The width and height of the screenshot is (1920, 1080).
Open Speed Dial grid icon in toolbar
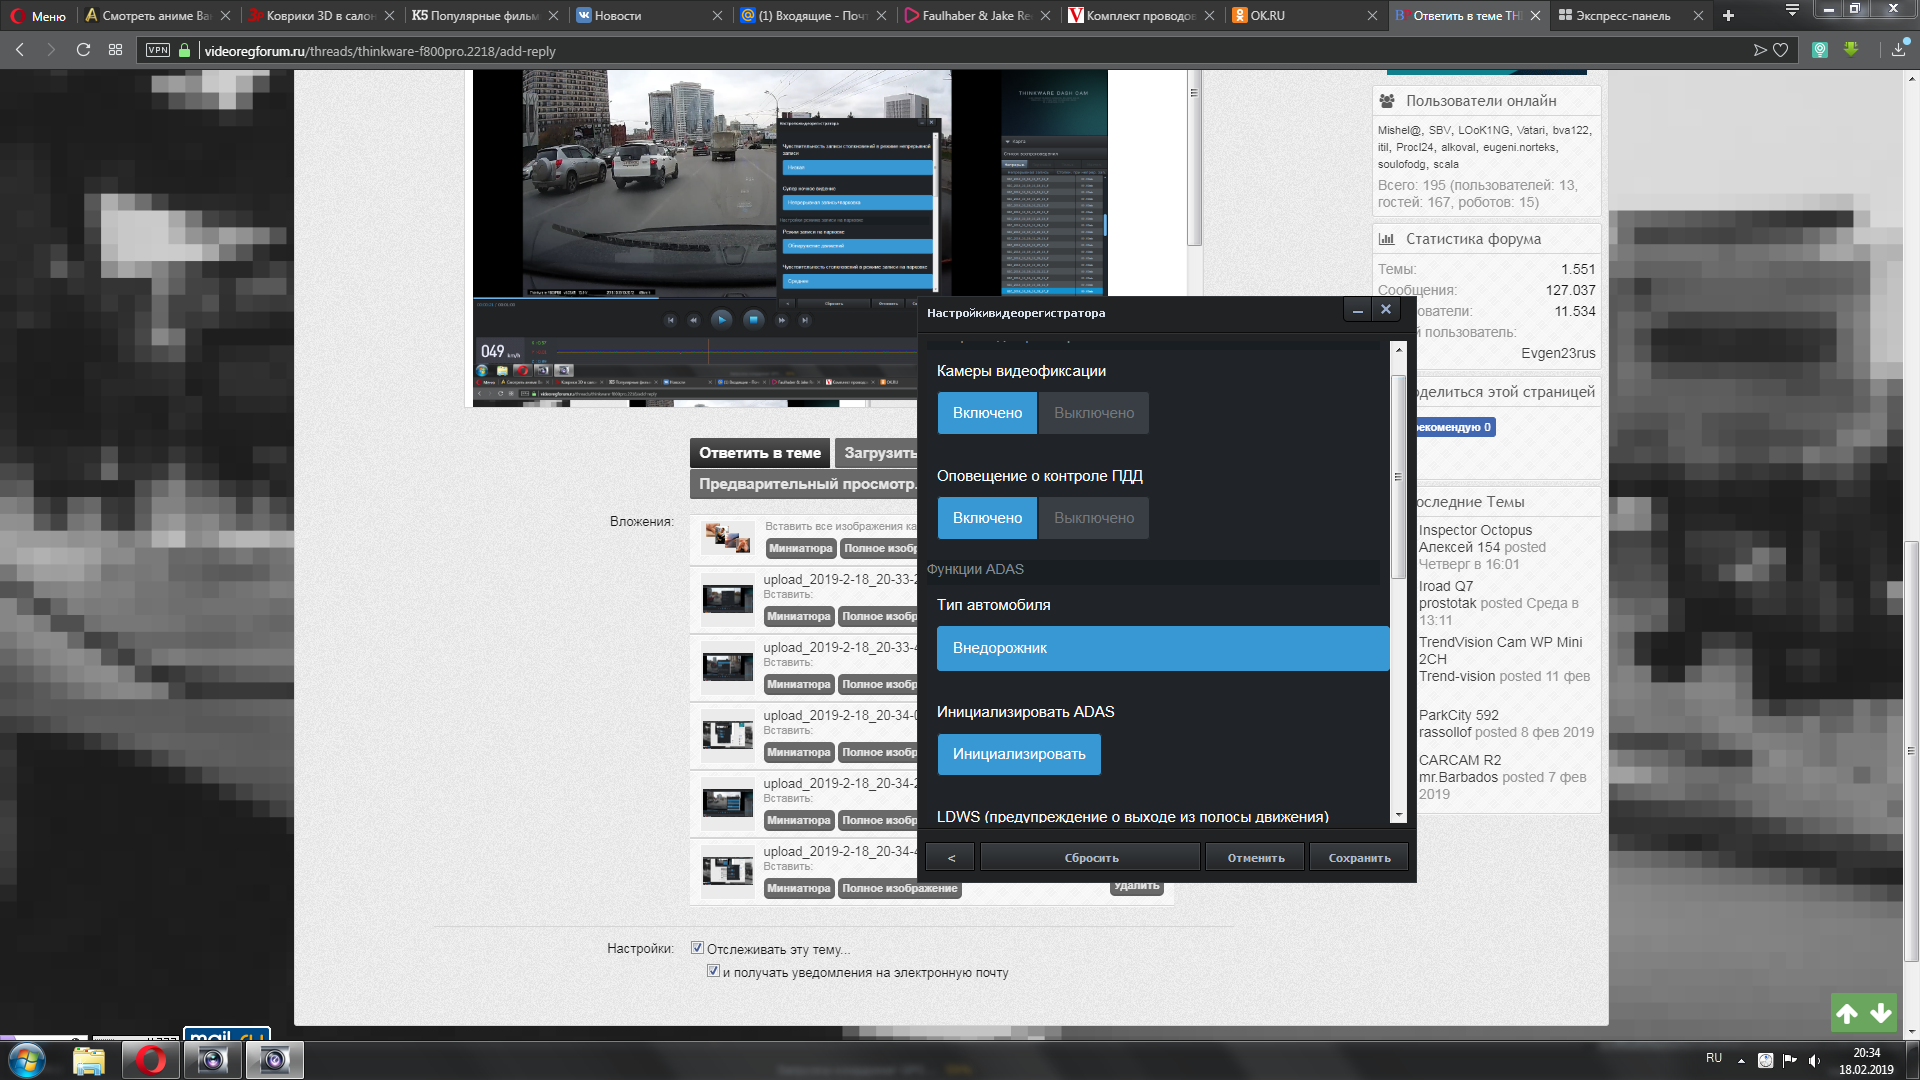pos(115,50)
